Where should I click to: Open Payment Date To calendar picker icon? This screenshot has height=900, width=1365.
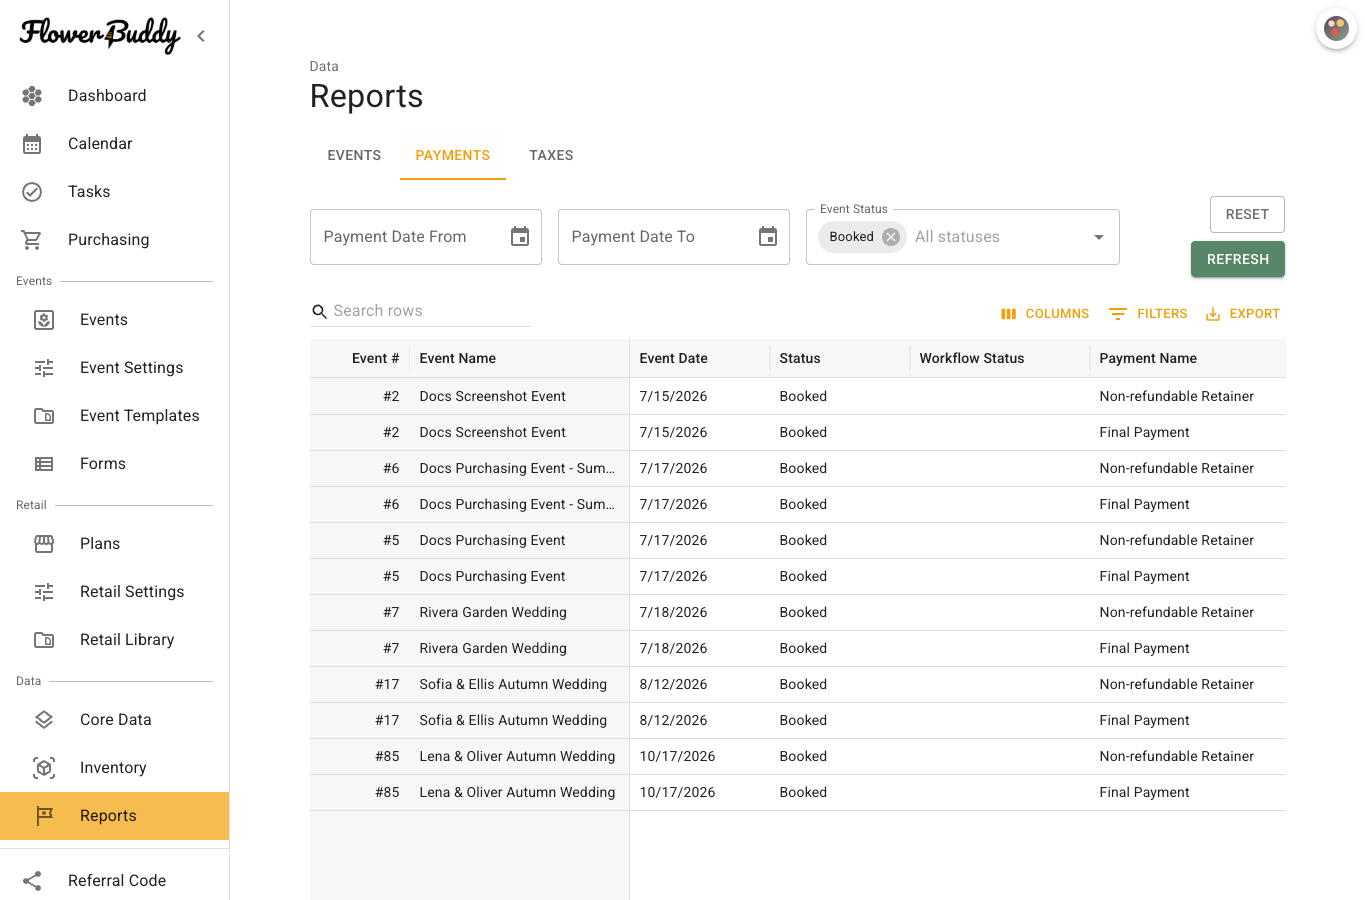[768, 237]
